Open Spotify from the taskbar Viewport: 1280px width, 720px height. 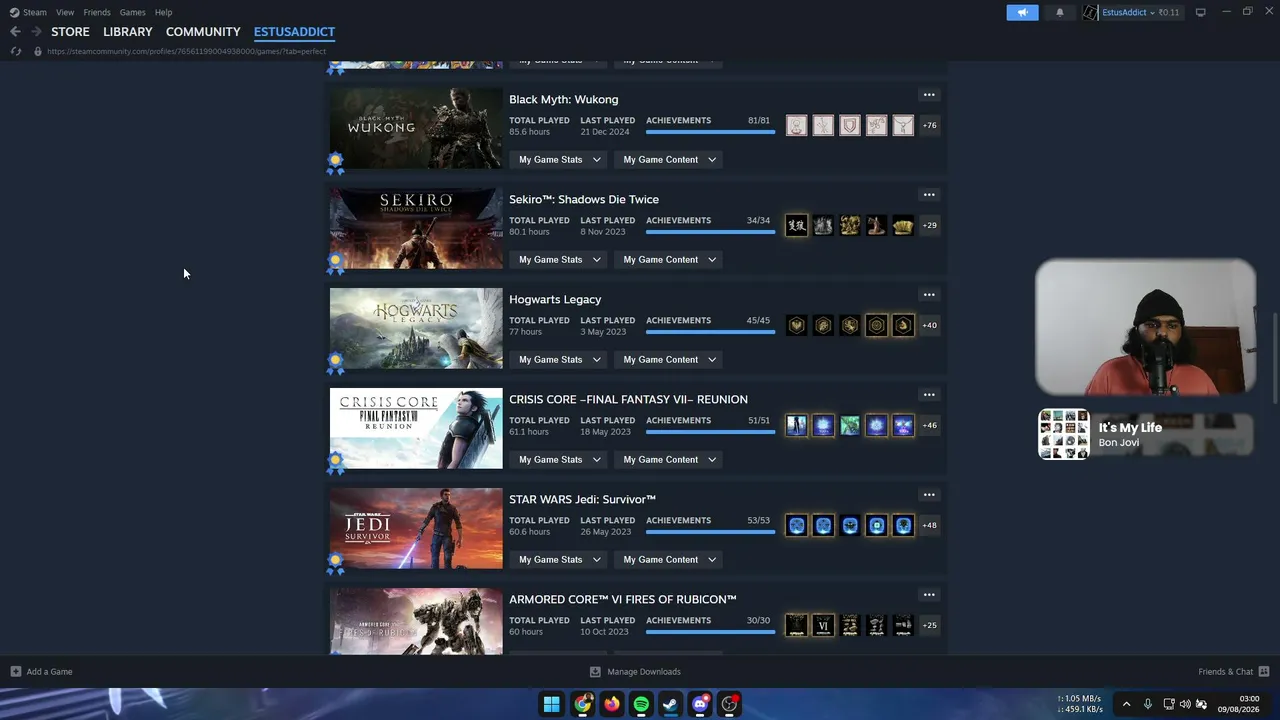(x=641, y=704)
